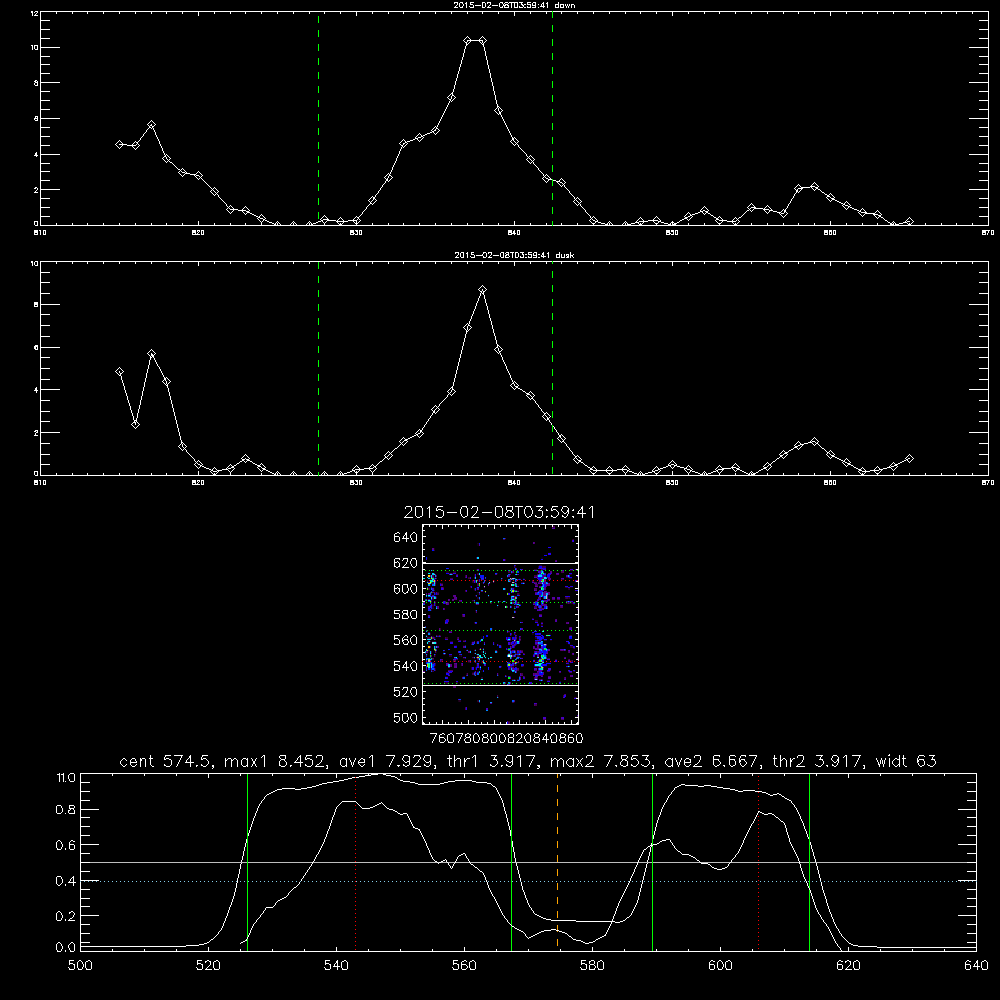Click the left green dashed line in the dusk plot
1000x1000 pixels.
318,369
